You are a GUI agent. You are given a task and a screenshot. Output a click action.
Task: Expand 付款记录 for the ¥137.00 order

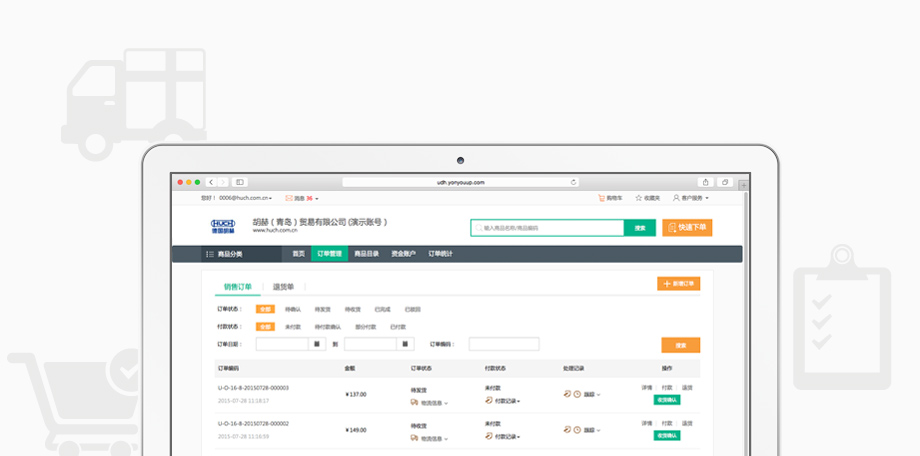(x=507, y=401)
